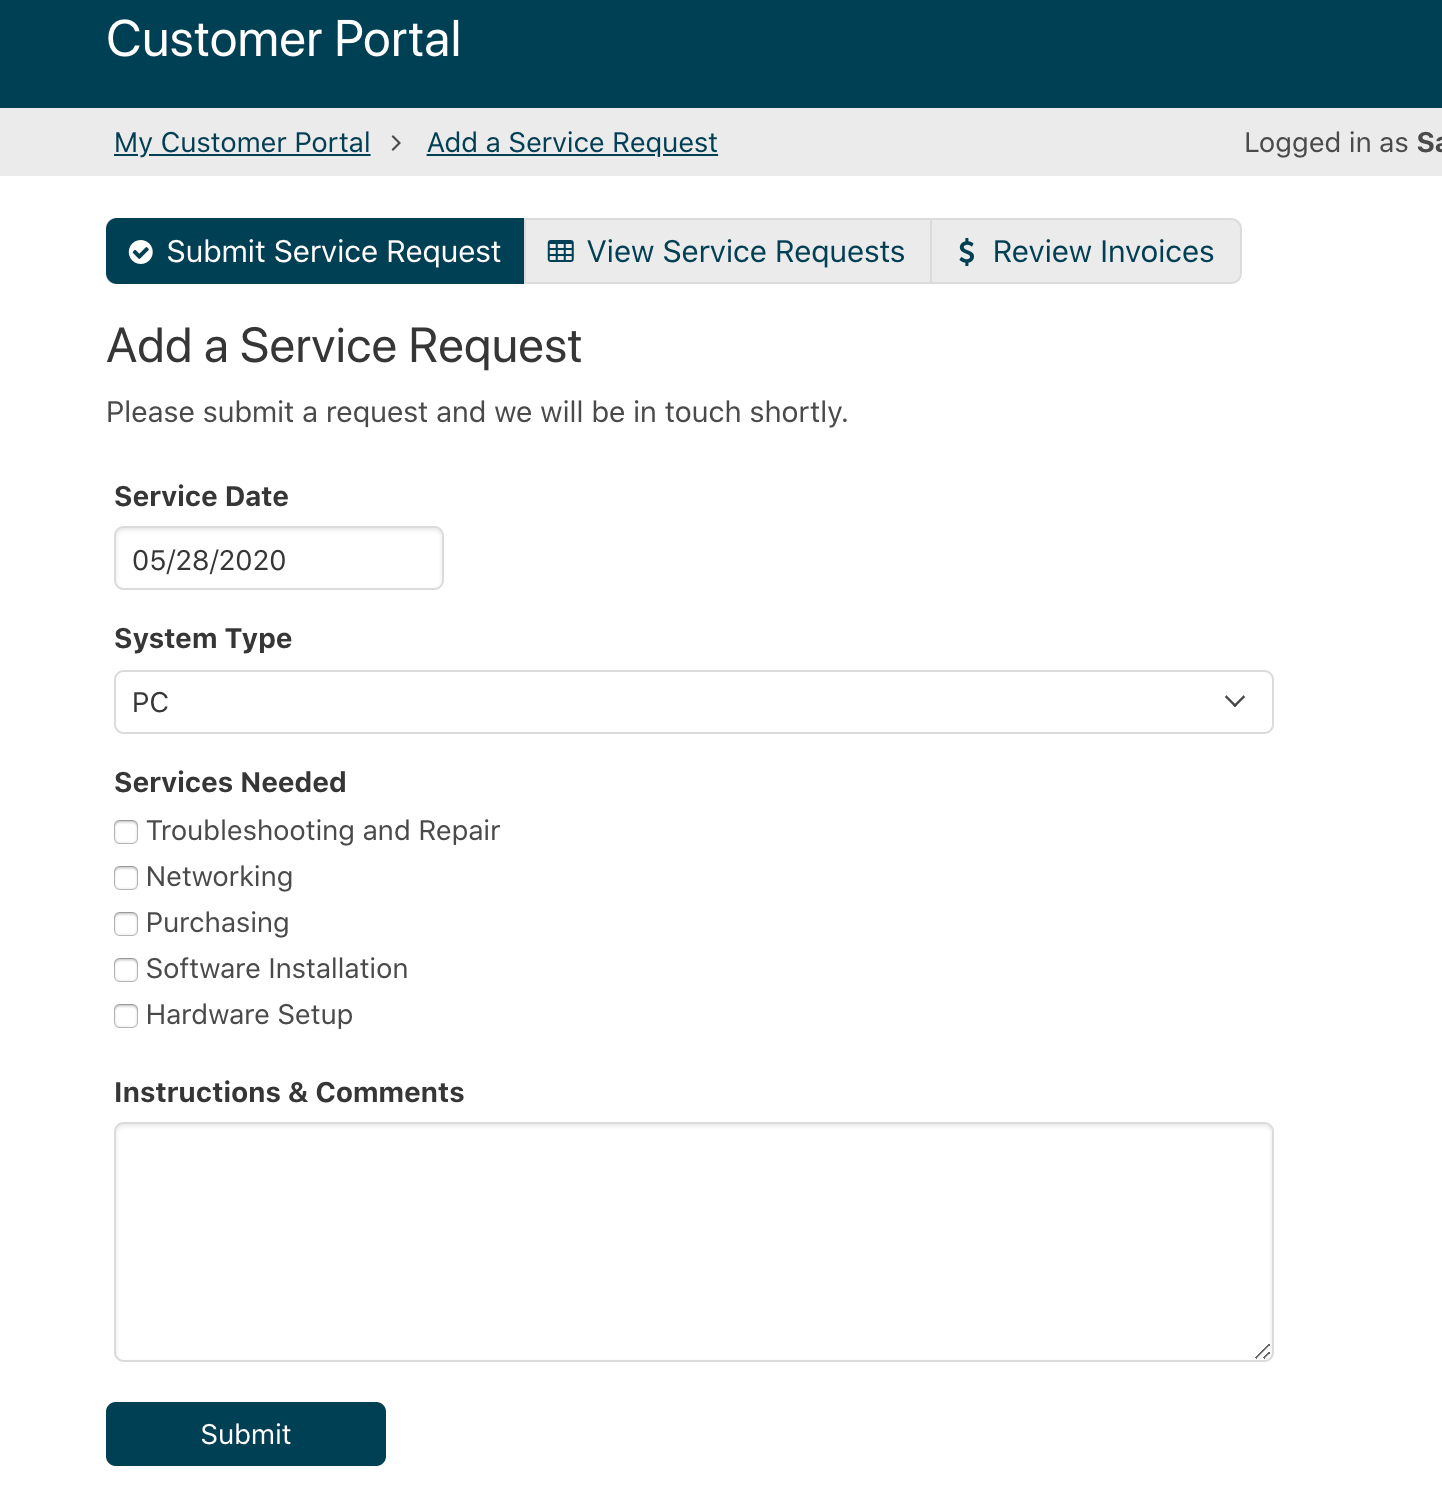Go to the Review Invoices tab
This screenshot has height=1502, width=1442.
coord(1086,251)
